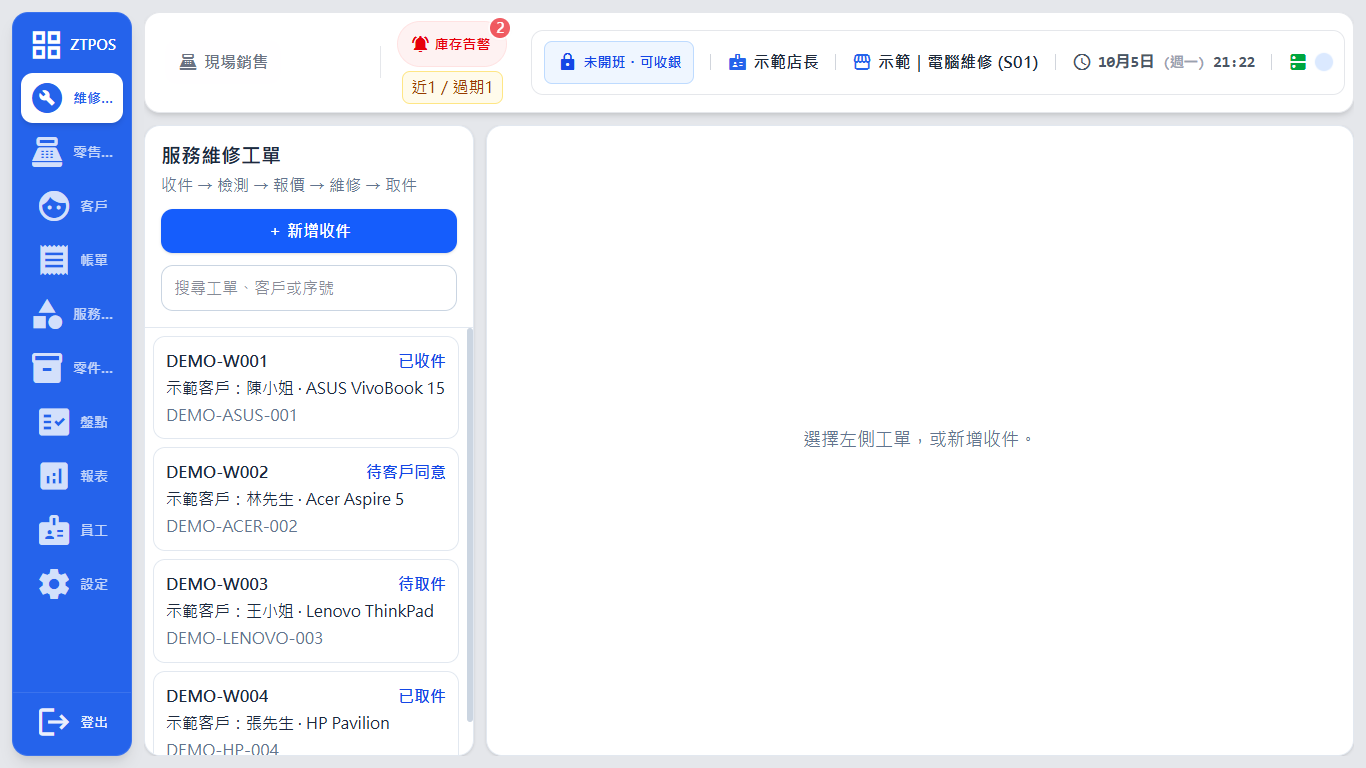This screenshot has width=1366, height=768.
Task: Open the 維修 wrench icon in sidebar
Action: (47, 98)
